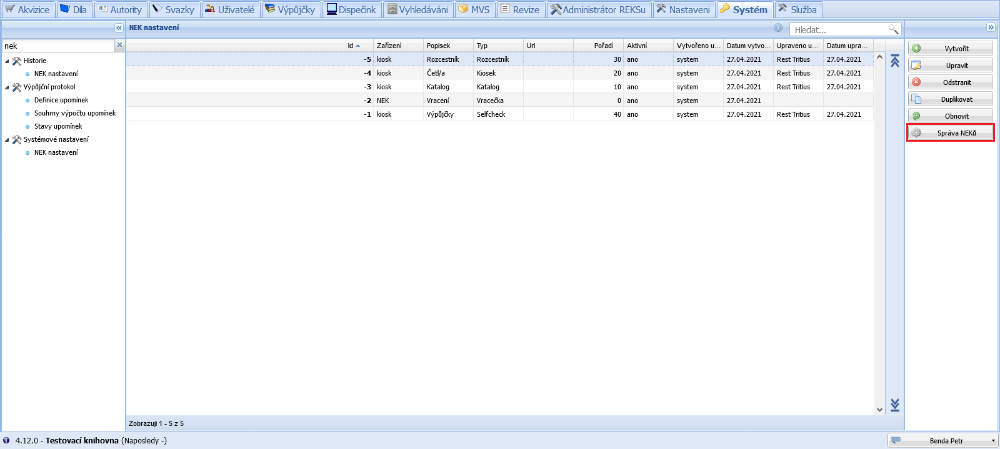This screenshot has width=1000, height=449.
Task: Jump to top with double up arrows
Action: 895,60
